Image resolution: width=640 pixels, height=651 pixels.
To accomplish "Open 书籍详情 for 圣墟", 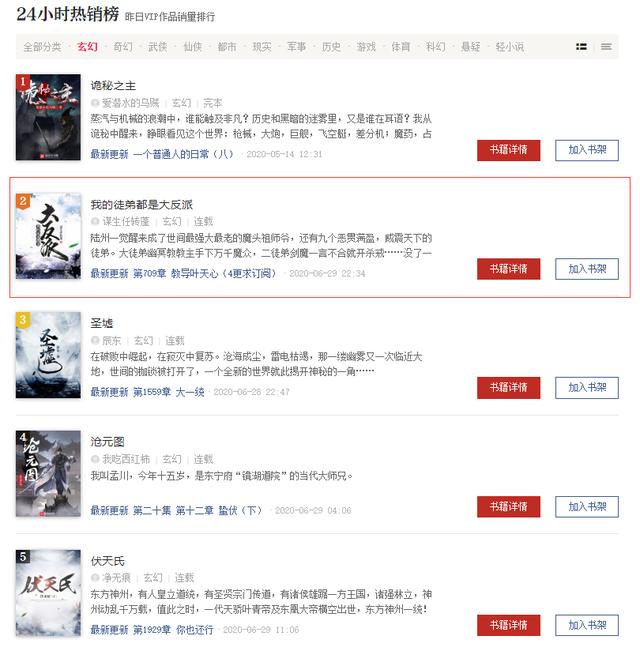I will click(508, 388).
